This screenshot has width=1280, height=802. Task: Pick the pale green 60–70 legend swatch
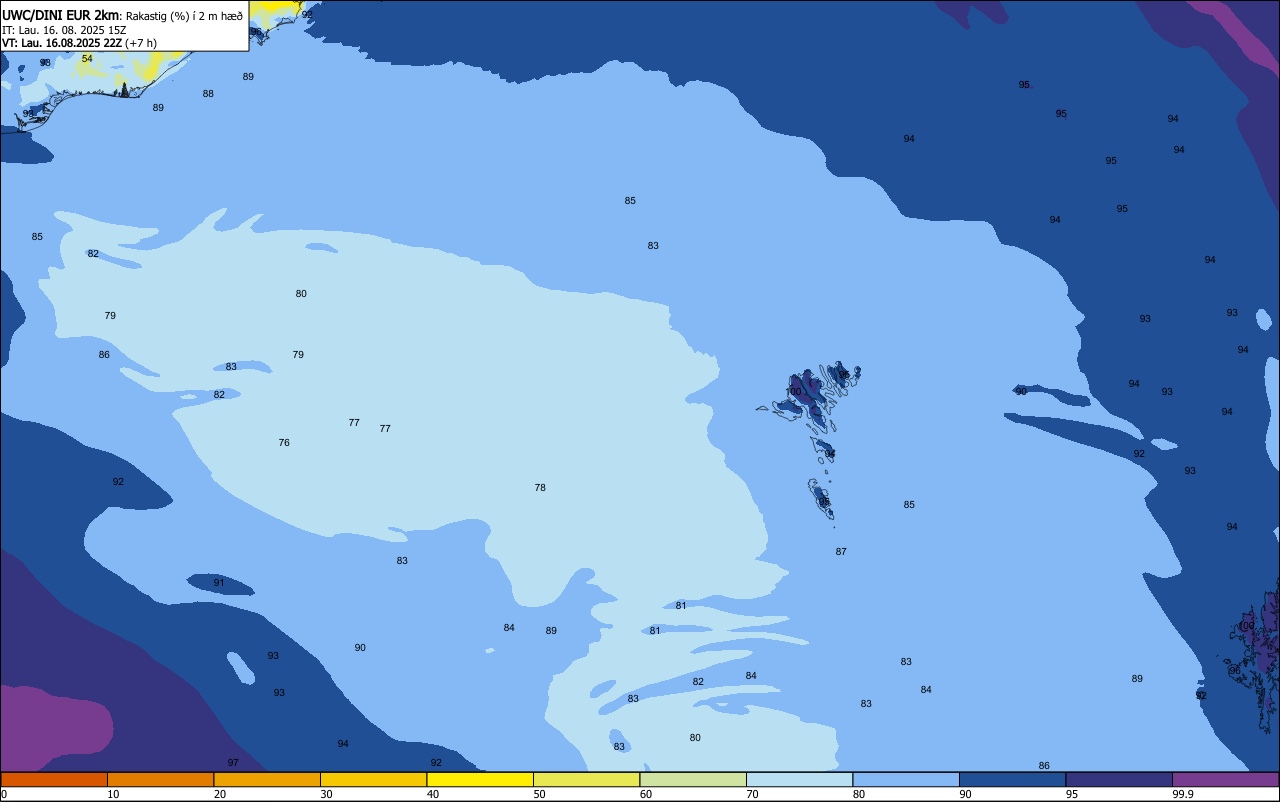coord(693,779)
